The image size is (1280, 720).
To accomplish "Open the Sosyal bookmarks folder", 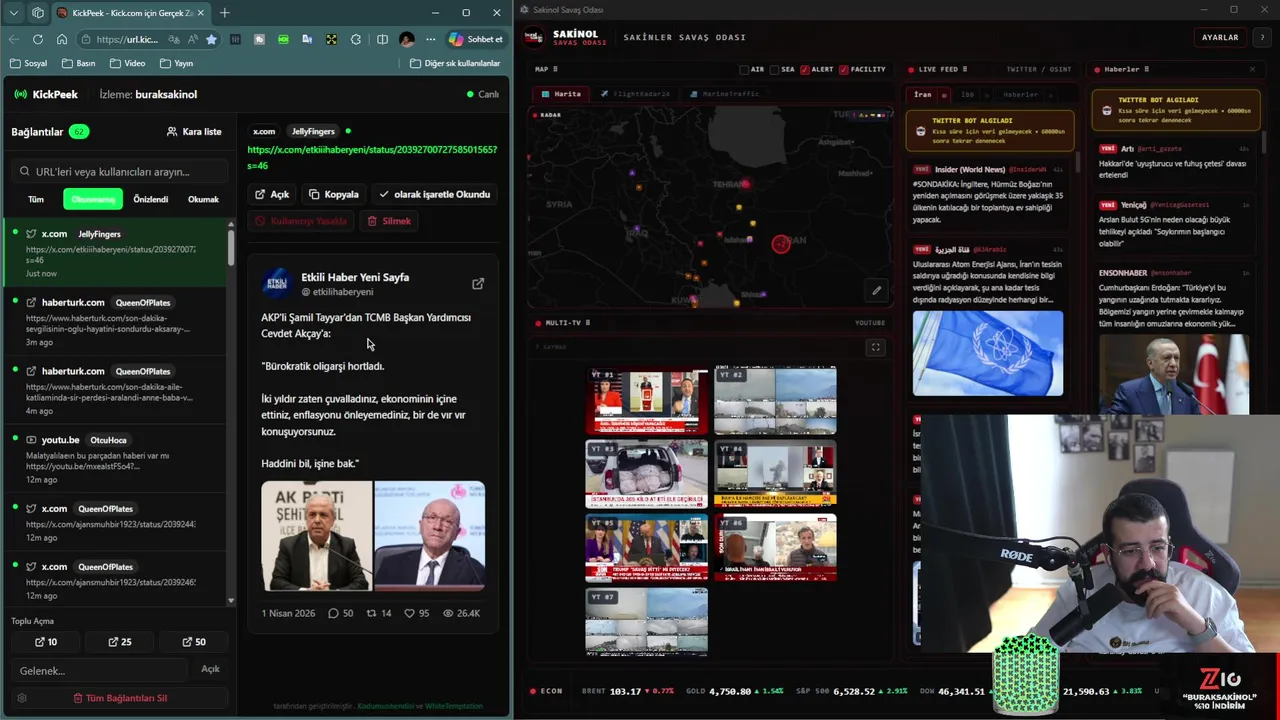I will (x=28, y=63).
